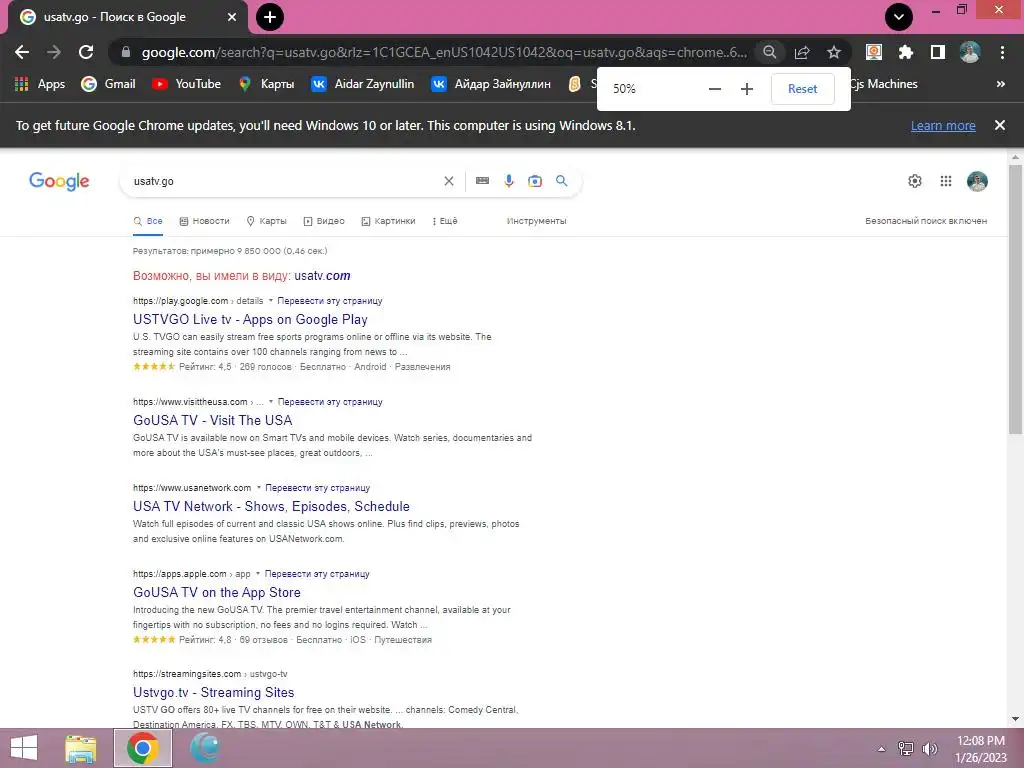1024x768 pixels.
Task: Open the Aidar Zaynullin VK bookmark
Action: click(x=362, y=84)
